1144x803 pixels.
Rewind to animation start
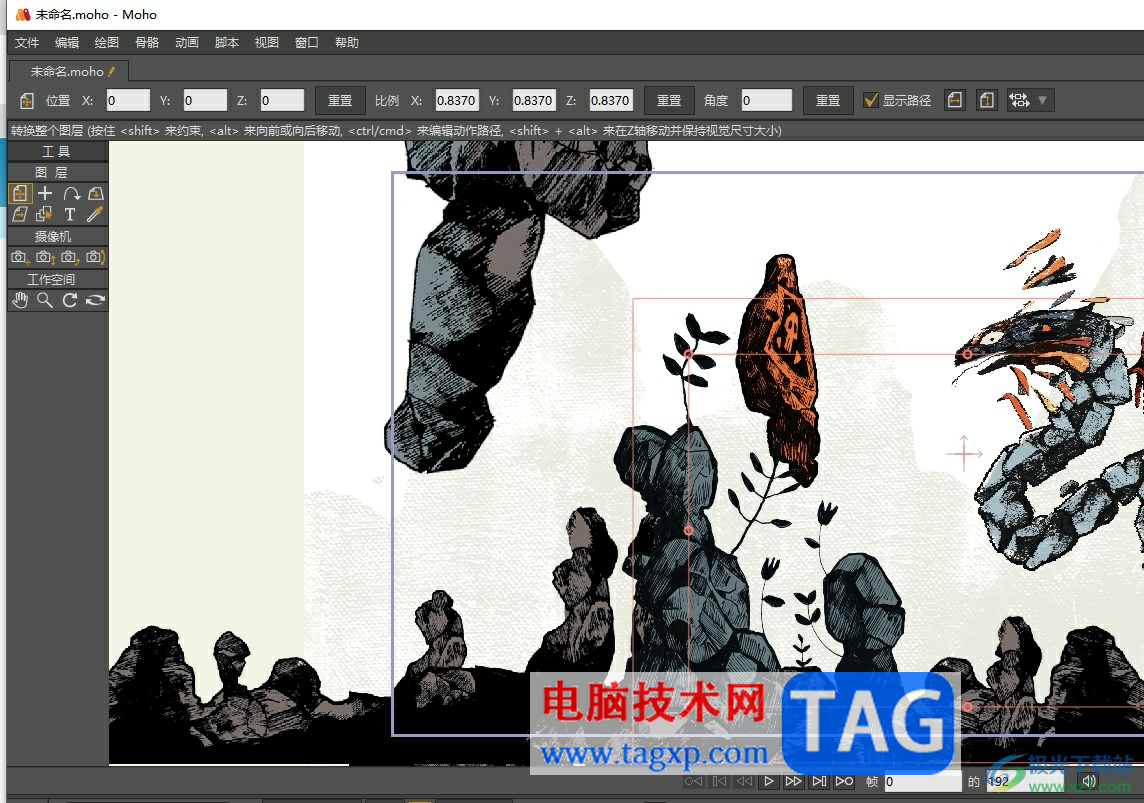pos(693,781)
